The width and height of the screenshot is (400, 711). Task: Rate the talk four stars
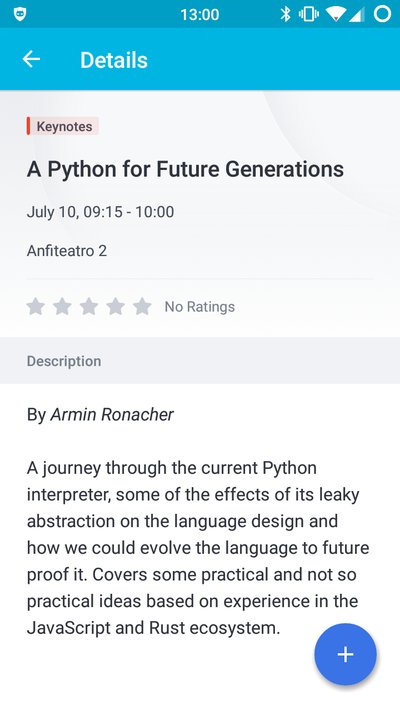[x=116, y=307]
